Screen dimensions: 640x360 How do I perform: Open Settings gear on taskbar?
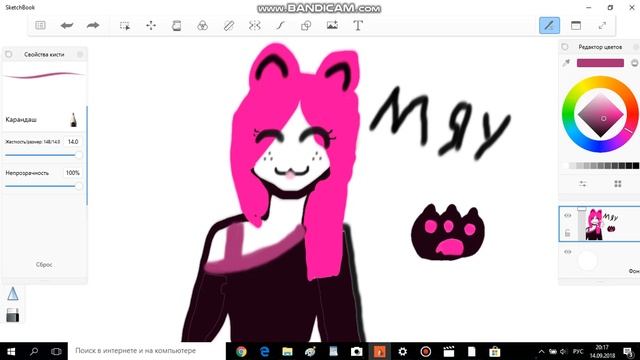[x=402, y=351]
